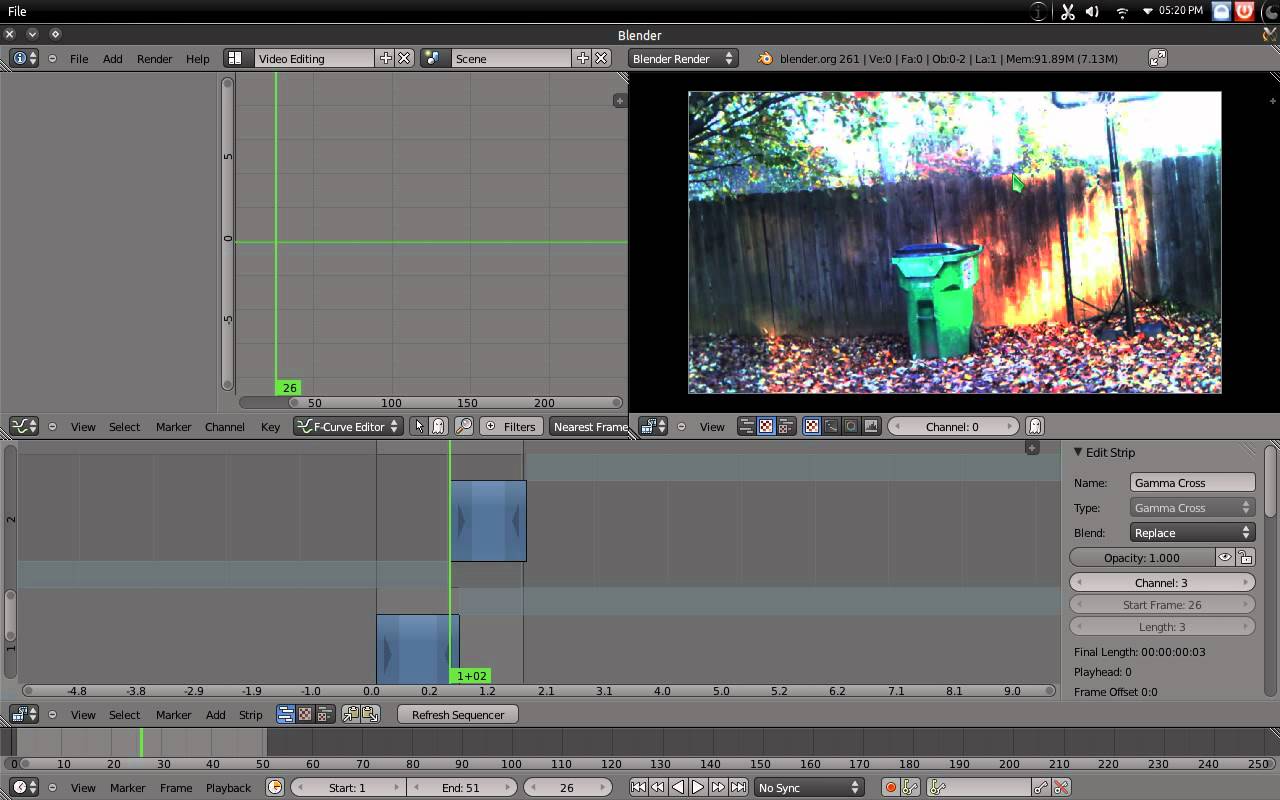Open the sequencer strip editor type icon
1280x800 pixels.
[x=24, y=714]
